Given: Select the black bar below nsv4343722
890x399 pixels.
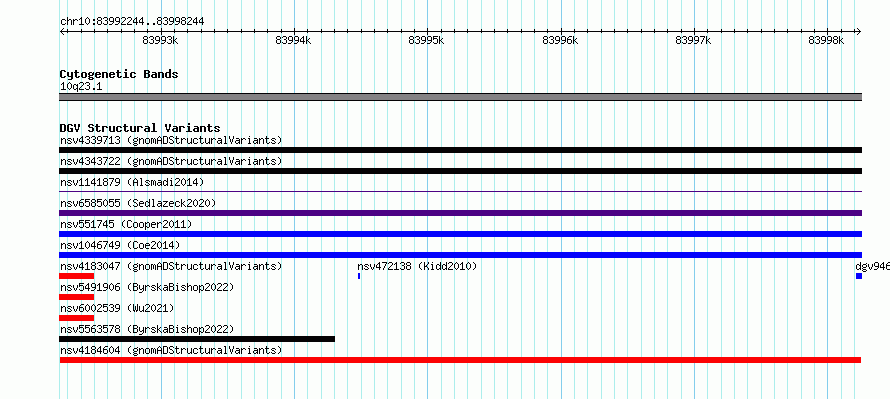Looking at the screenshot, I should pyautogui.click(x=460, y=171).
